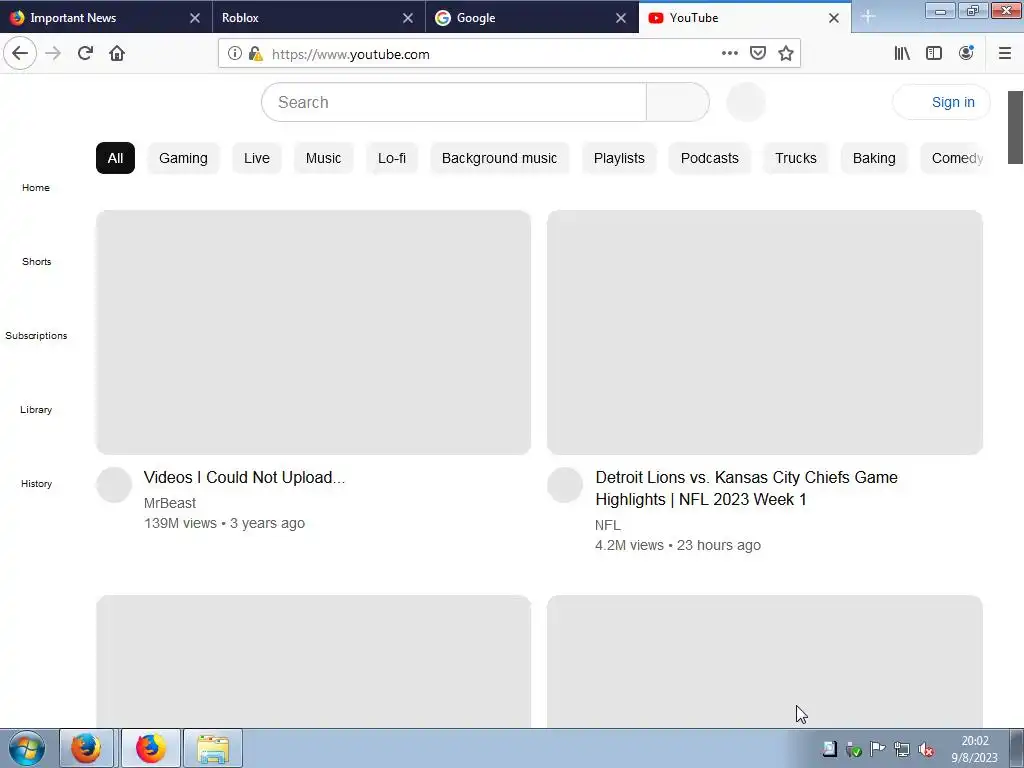Open Windows Explorer folder taskbar icon
This screenshot has width=1024, height=768.
[213, 748]
